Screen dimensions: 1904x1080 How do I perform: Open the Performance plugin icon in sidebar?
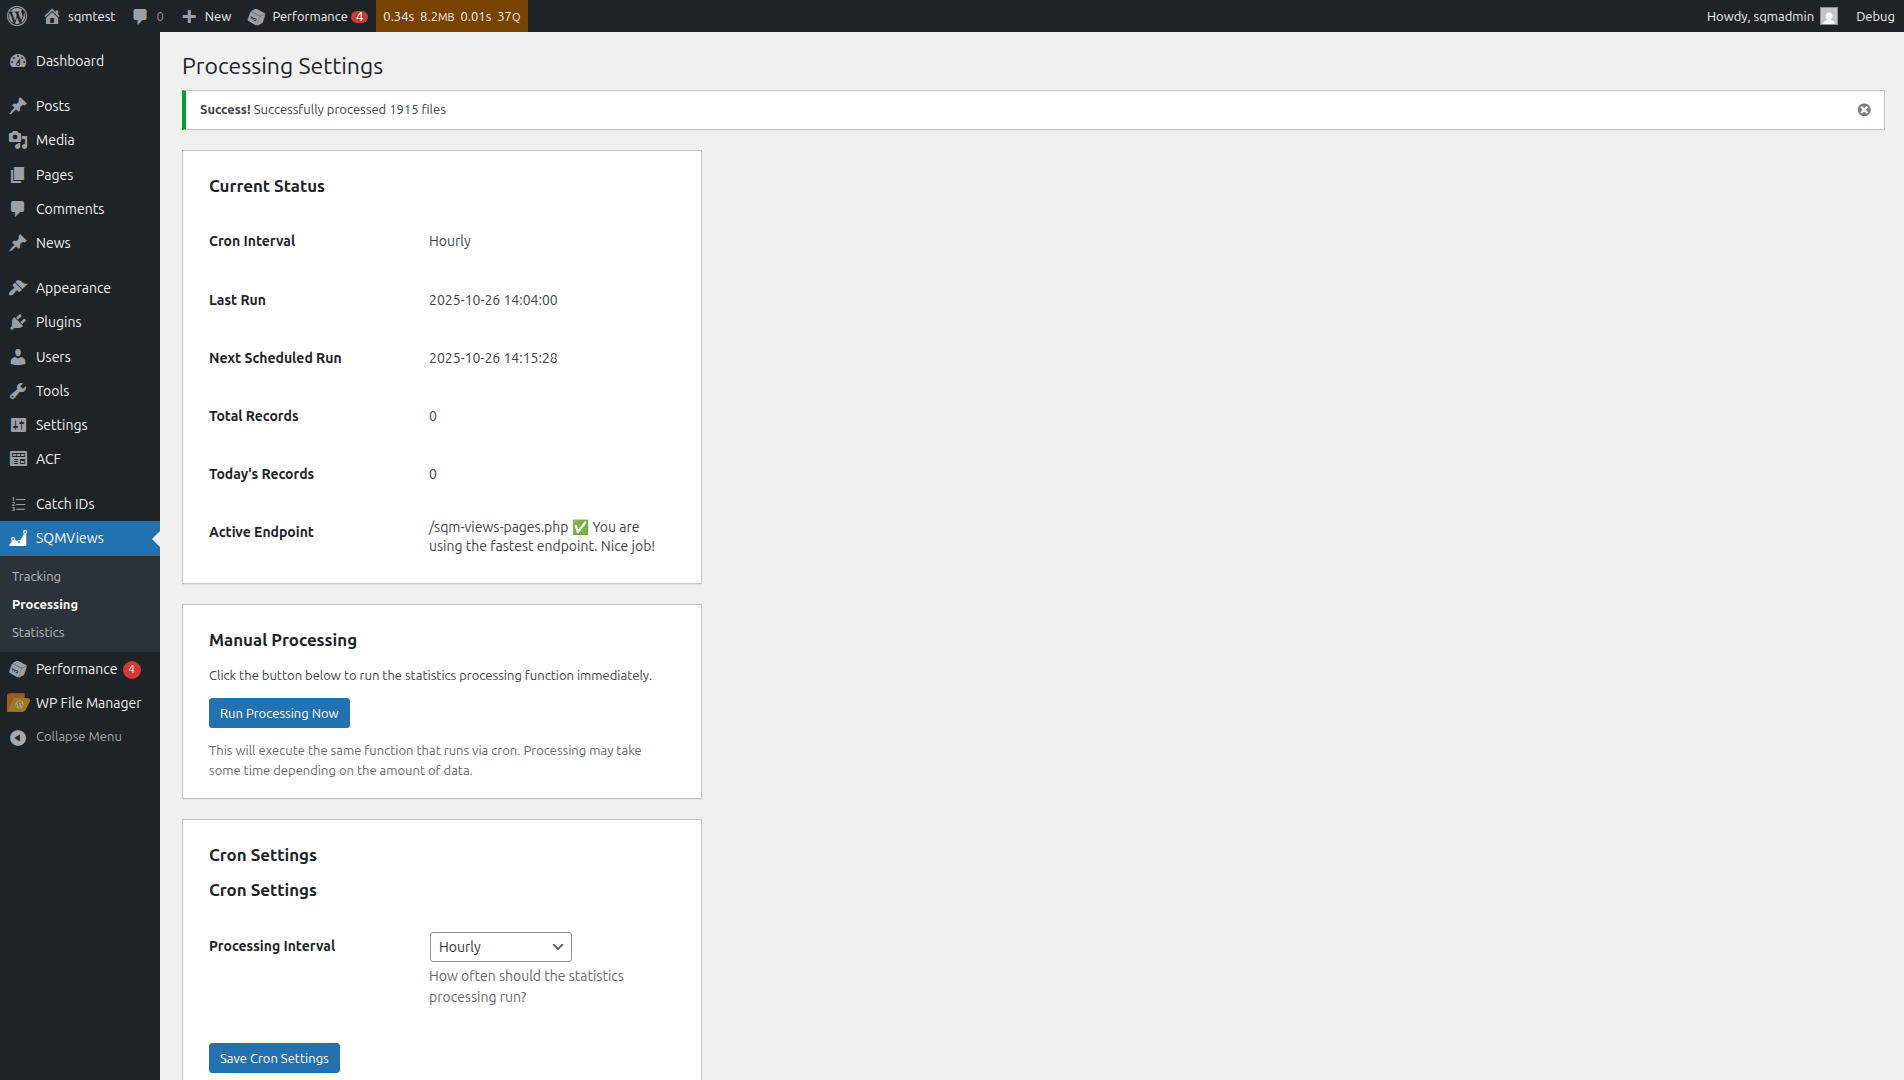point(20,668)
